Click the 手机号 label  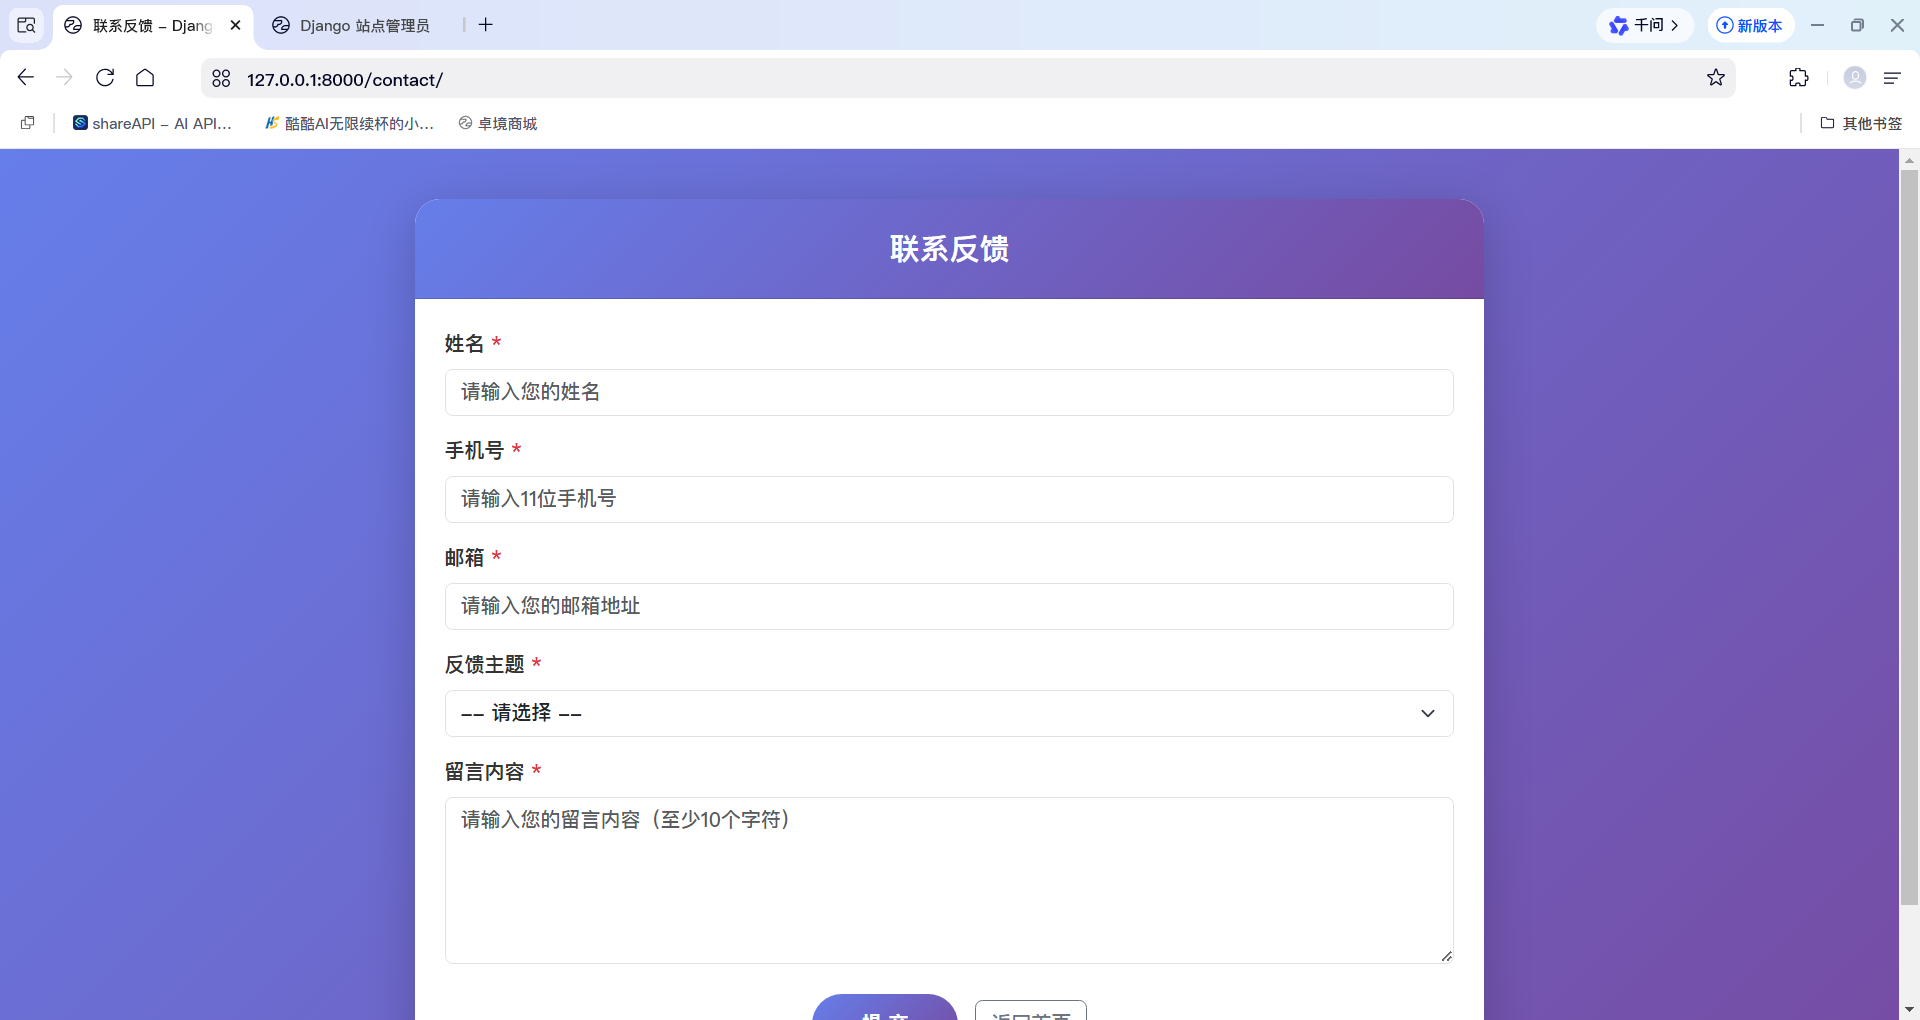coord(474,450)
